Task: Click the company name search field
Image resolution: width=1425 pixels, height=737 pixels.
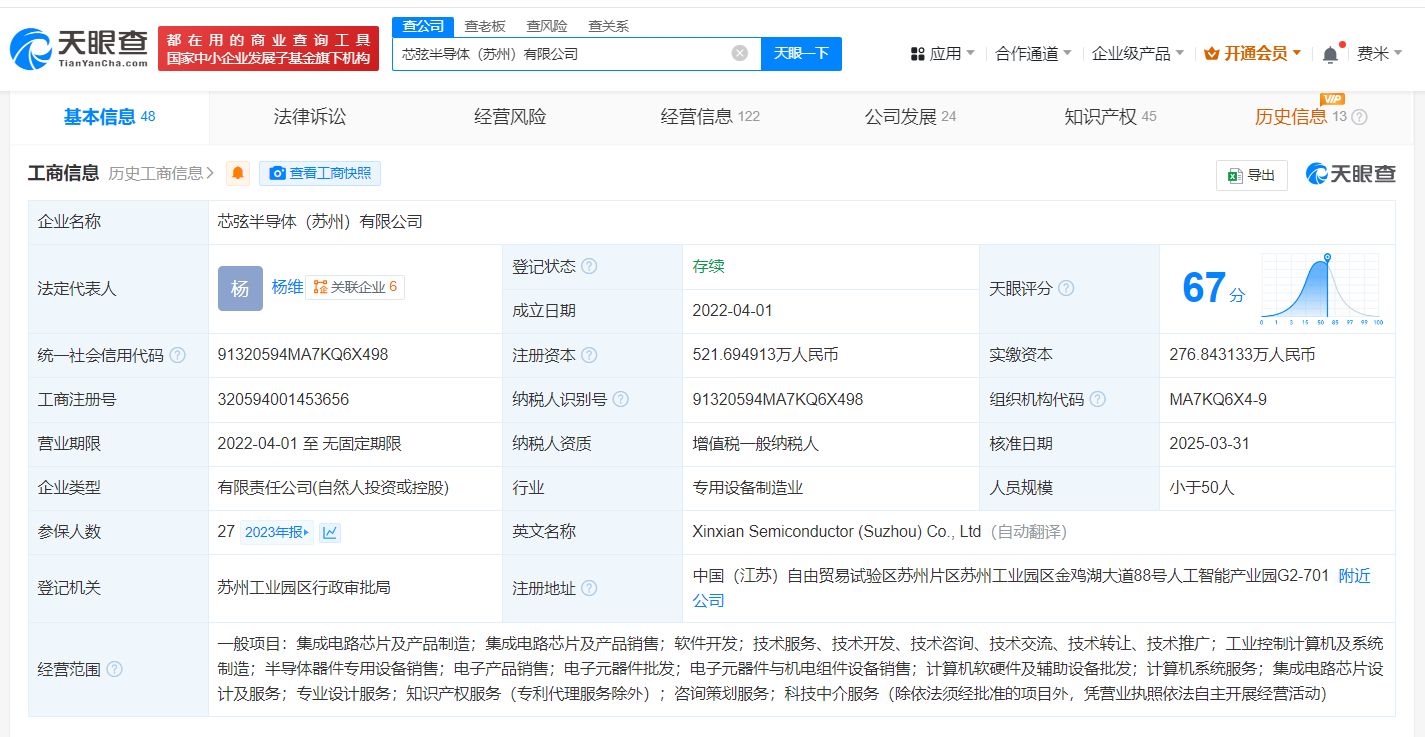Action: [x=560, y=54]
